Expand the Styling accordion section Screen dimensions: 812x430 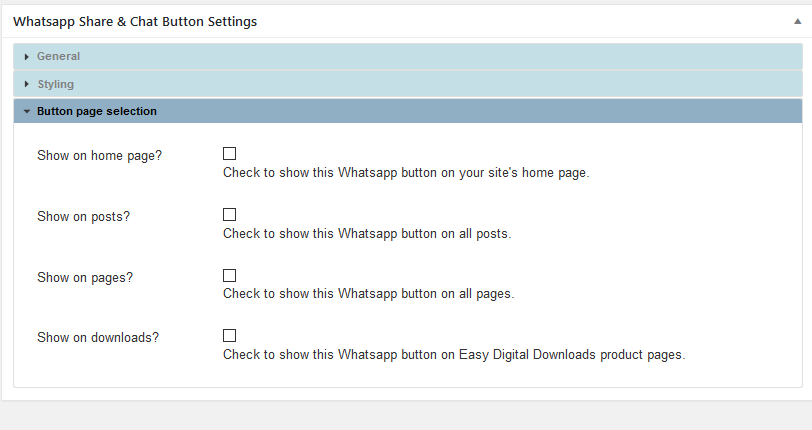click(x=55, y=85)
